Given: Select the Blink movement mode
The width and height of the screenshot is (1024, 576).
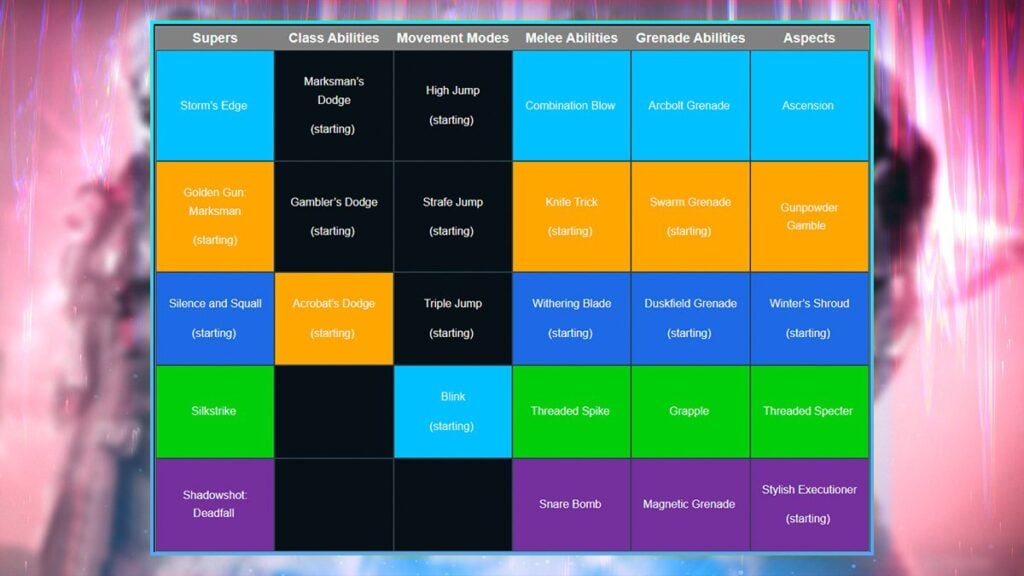Looking at the screenshot, I should click(x=452, y=411).
